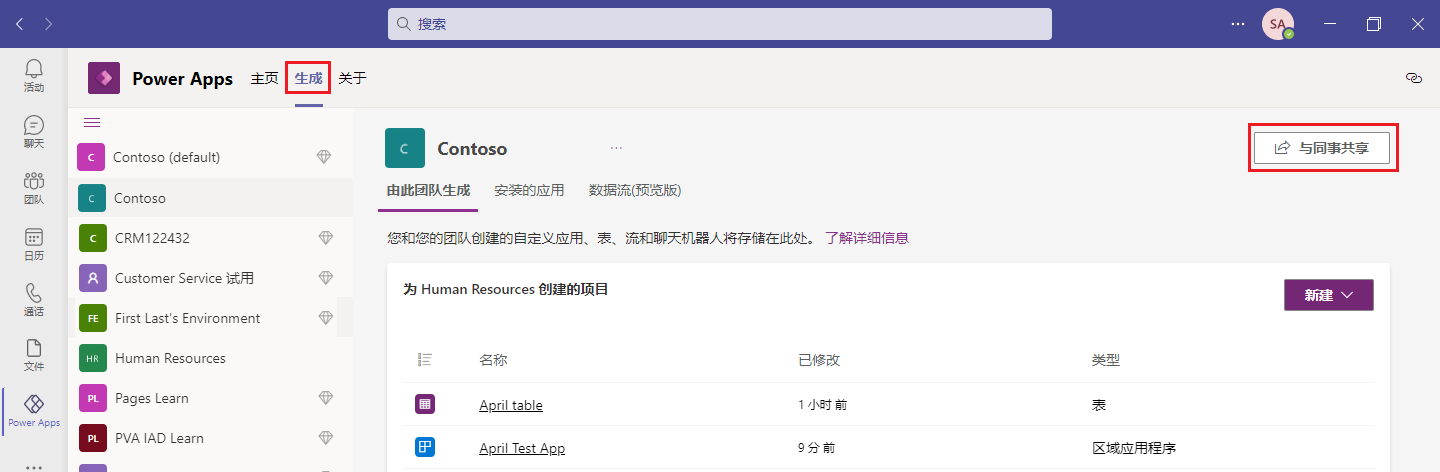Click the copy link icon at the top right
This screenshot has height=472, width=1440.
point(1414,78)
